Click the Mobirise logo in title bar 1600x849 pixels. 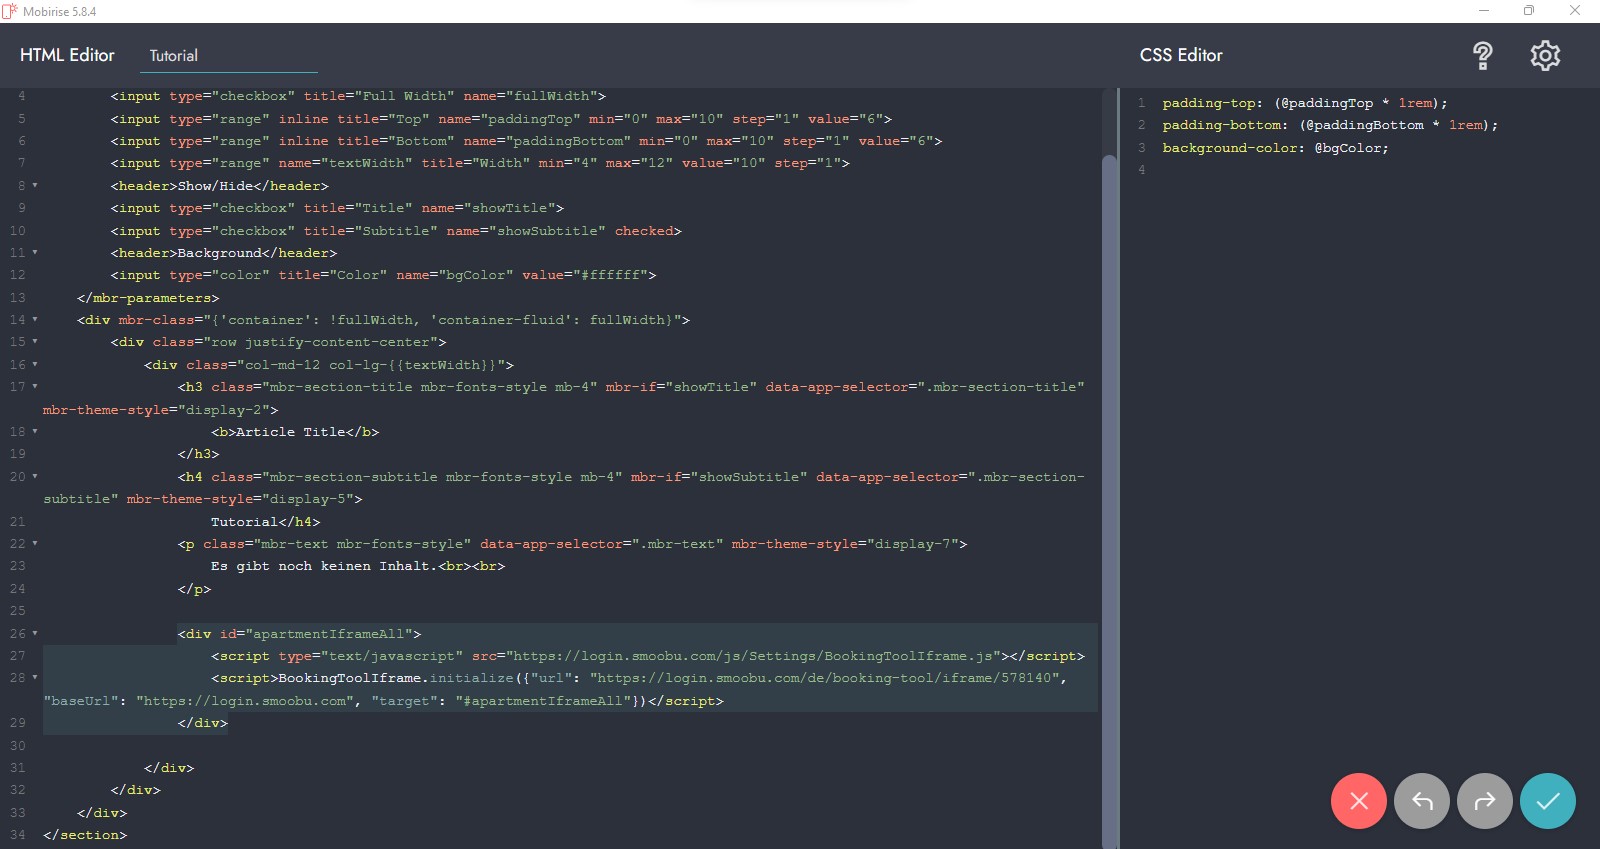click(x=10, y=11)
